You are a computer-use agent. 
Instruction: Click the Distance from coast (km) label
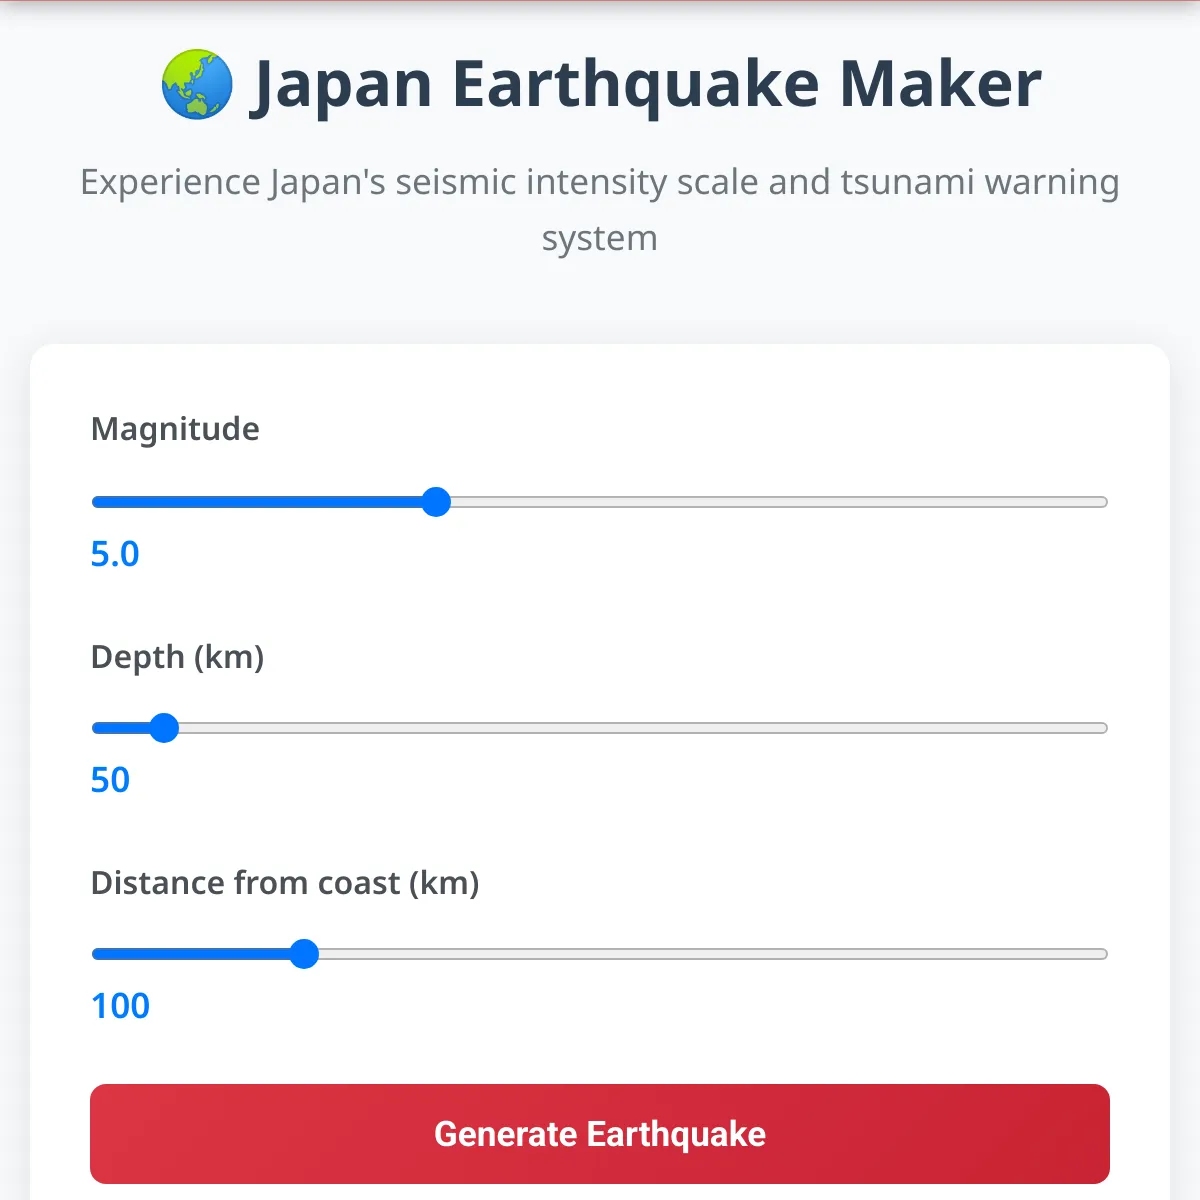pyautogui.click(x=285, y=883)
